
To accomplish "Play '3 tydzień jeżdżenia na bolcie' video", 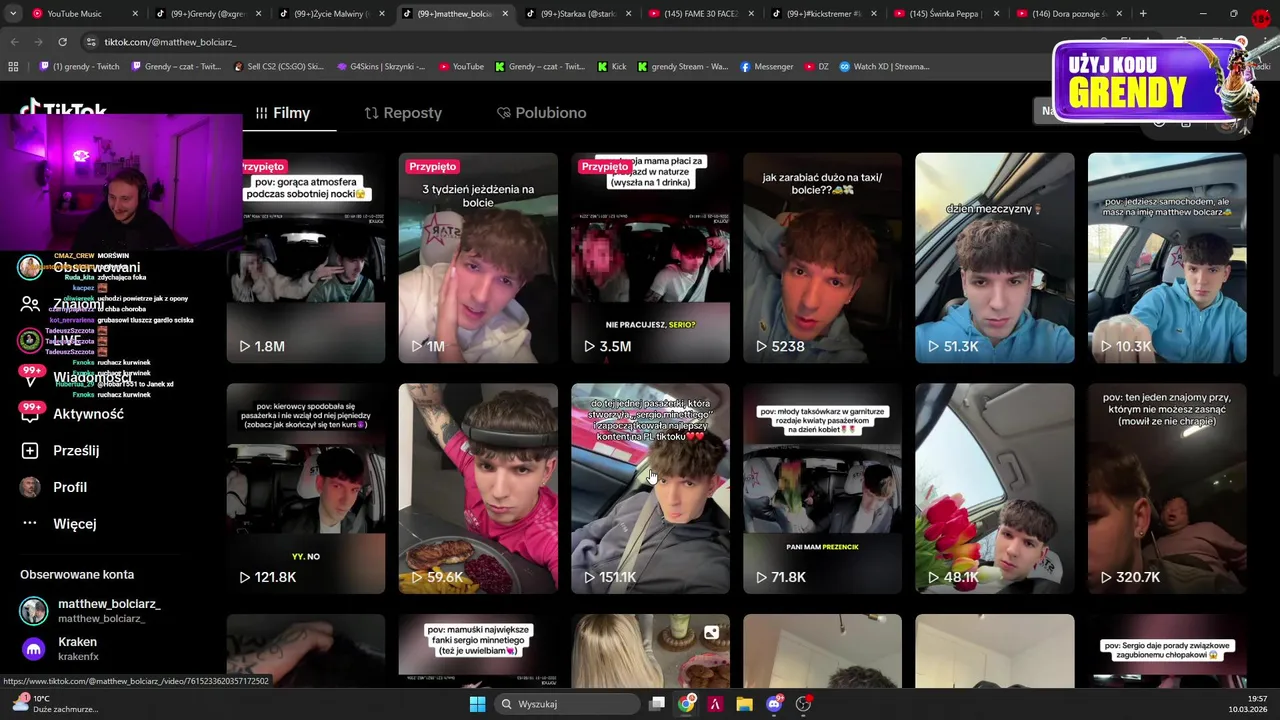I will click(478, 258).
